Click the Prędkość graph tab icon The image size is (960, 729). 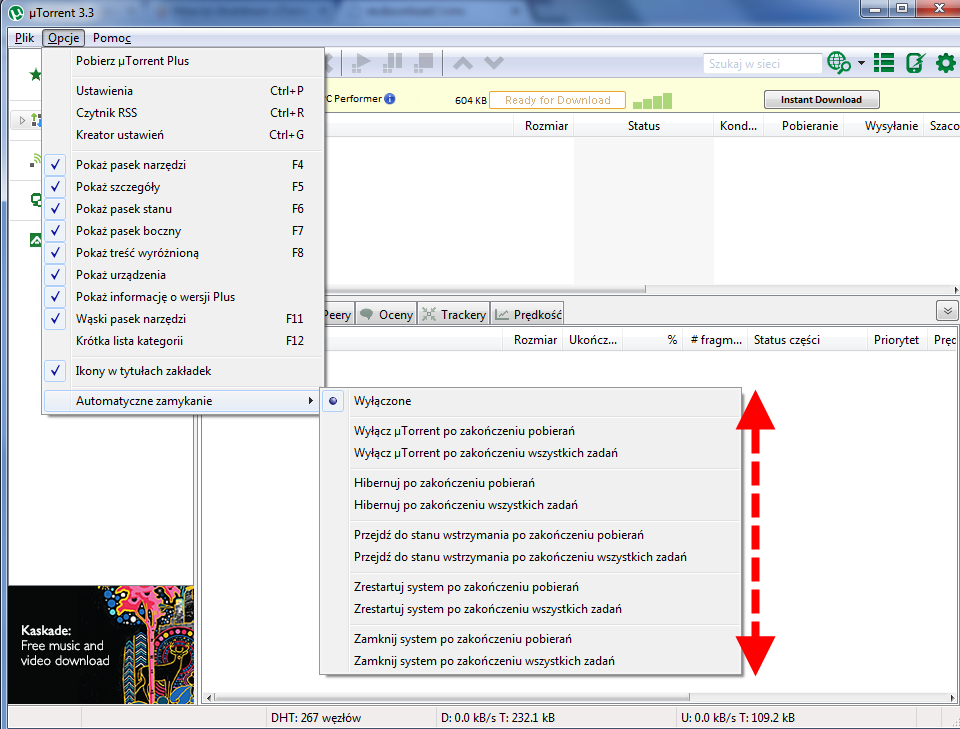[502, 315]
